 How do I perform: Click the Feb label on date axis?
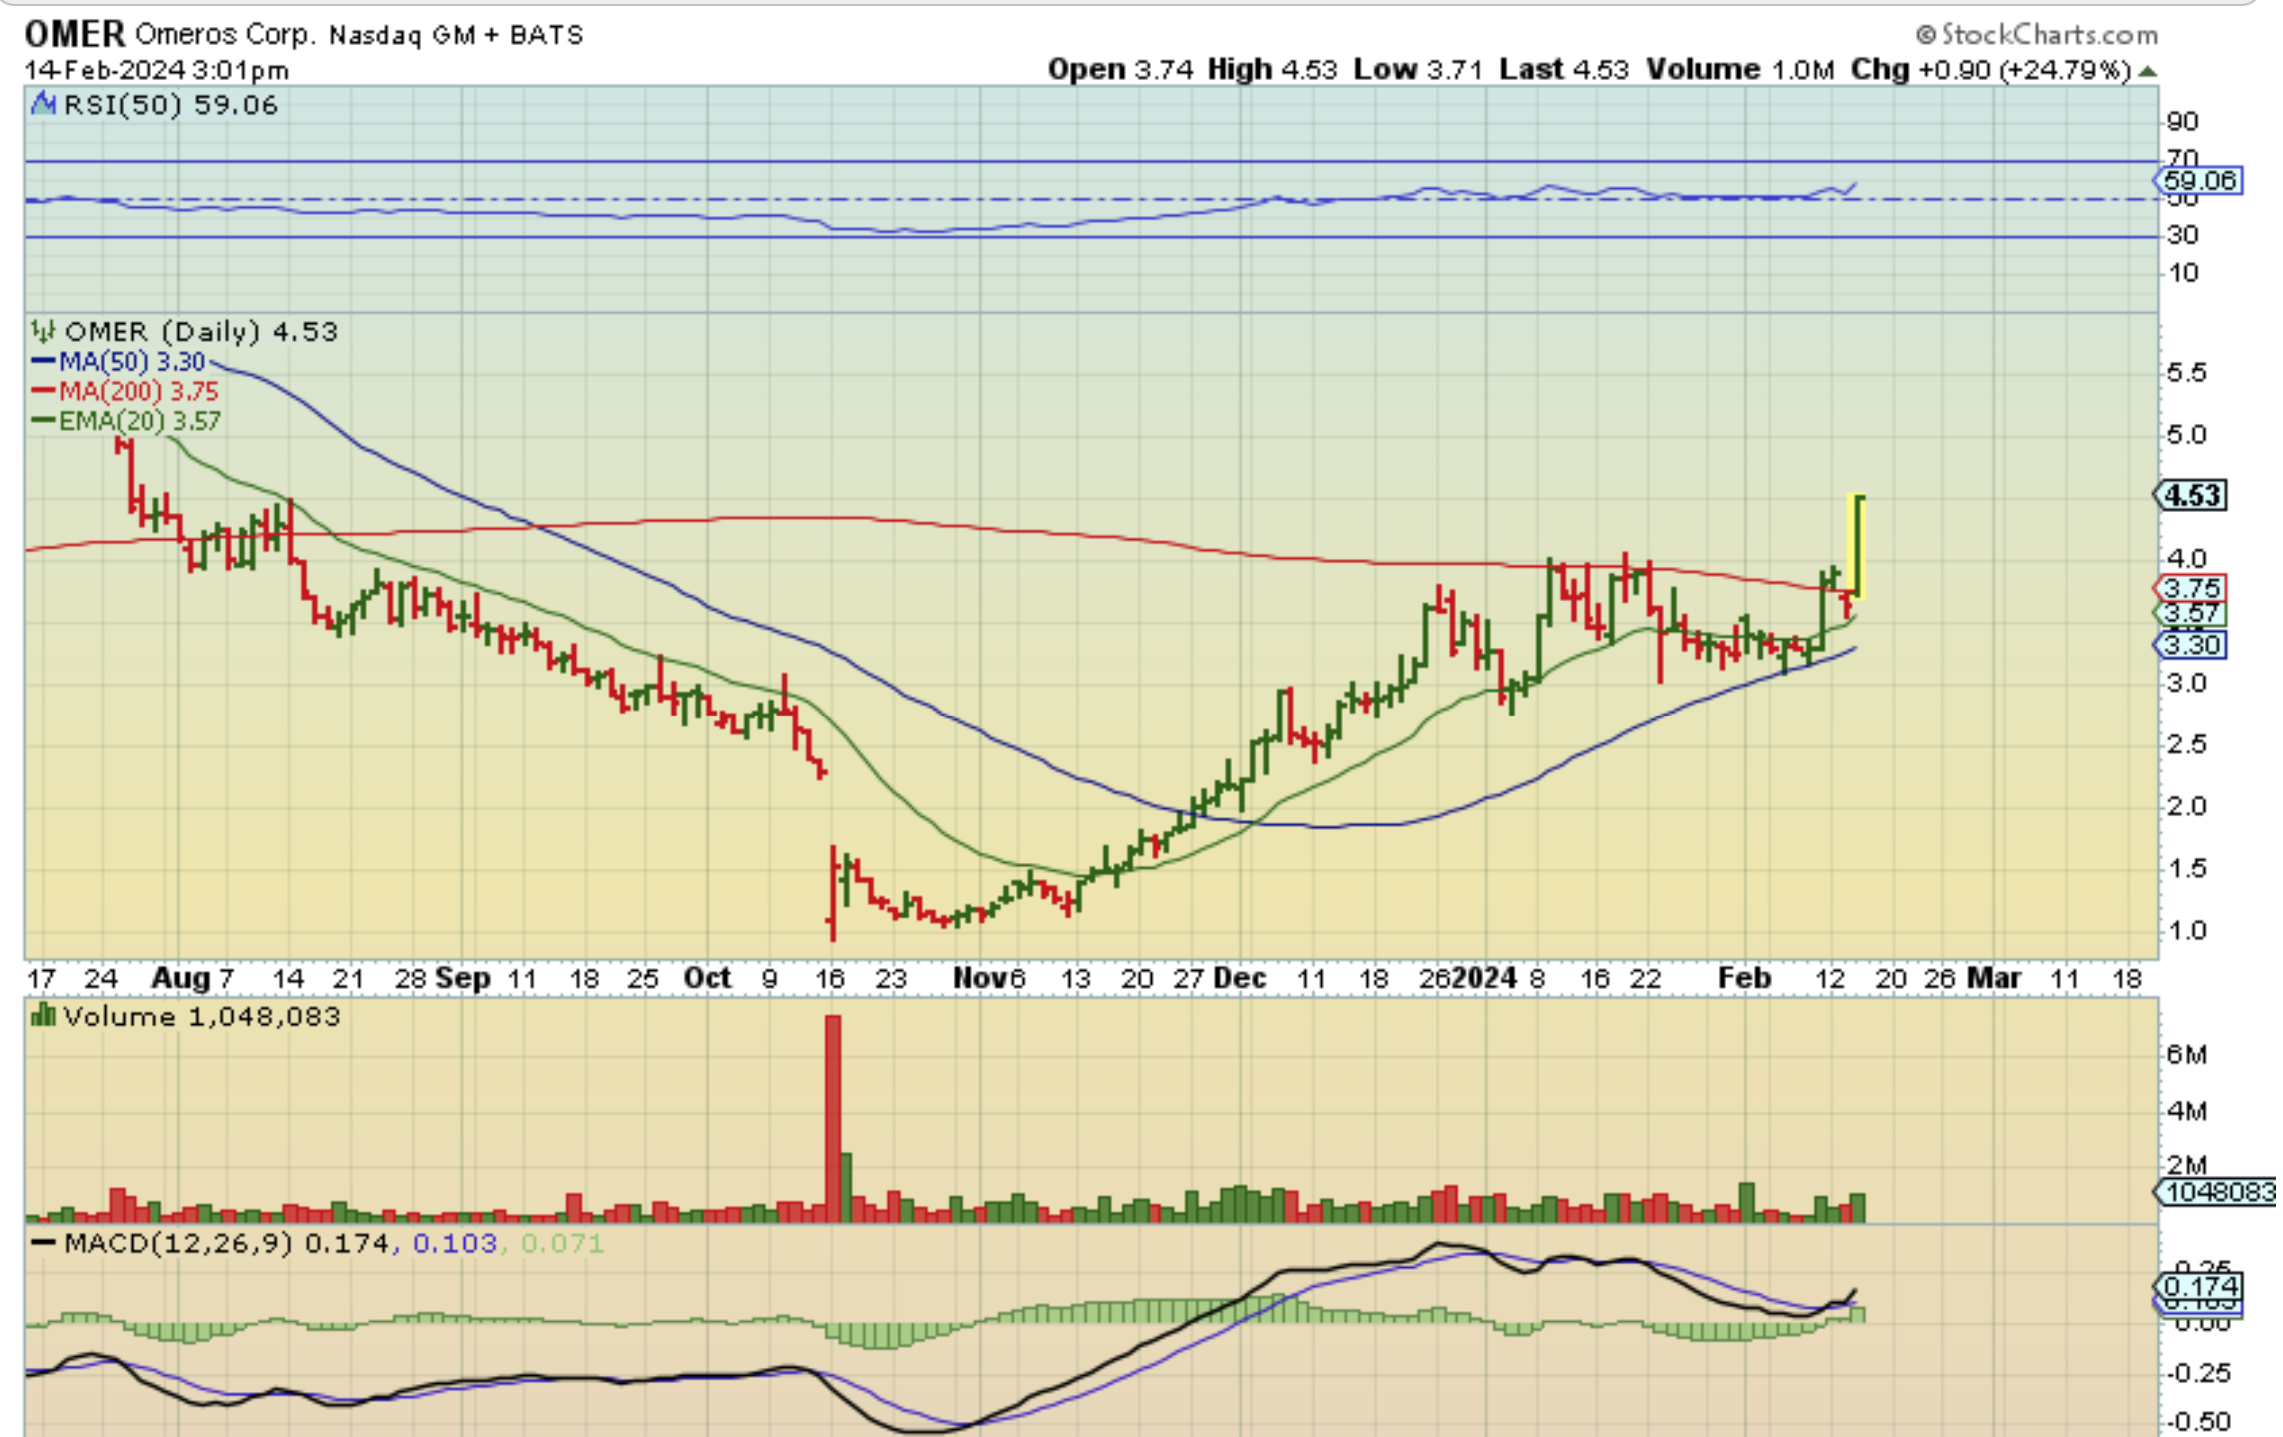pos(1744,977)
